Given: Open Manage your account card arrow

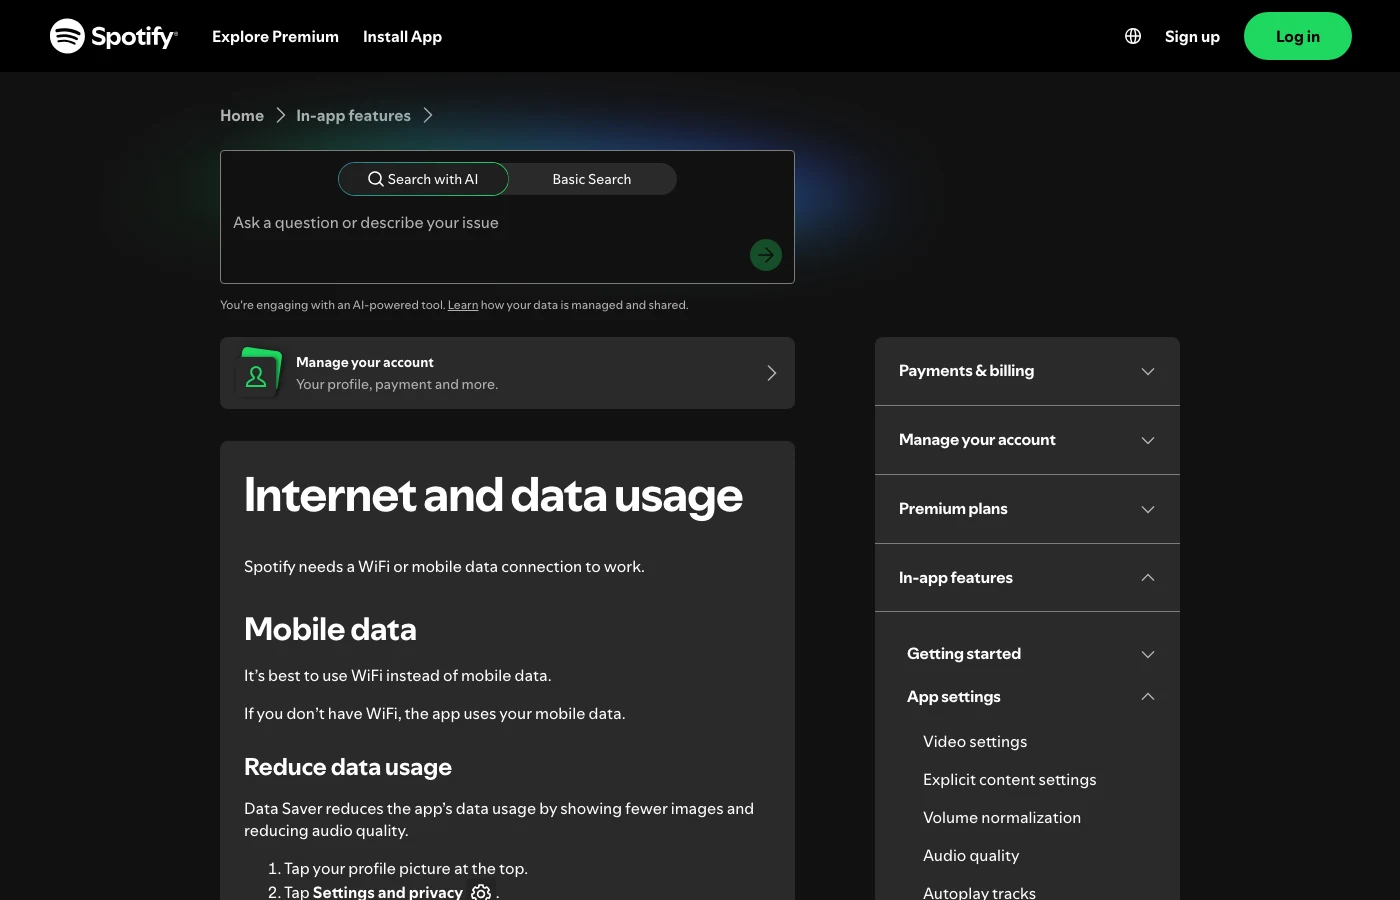Looking at the screenshot, I should pyautogui.click(x=771, y=373).
